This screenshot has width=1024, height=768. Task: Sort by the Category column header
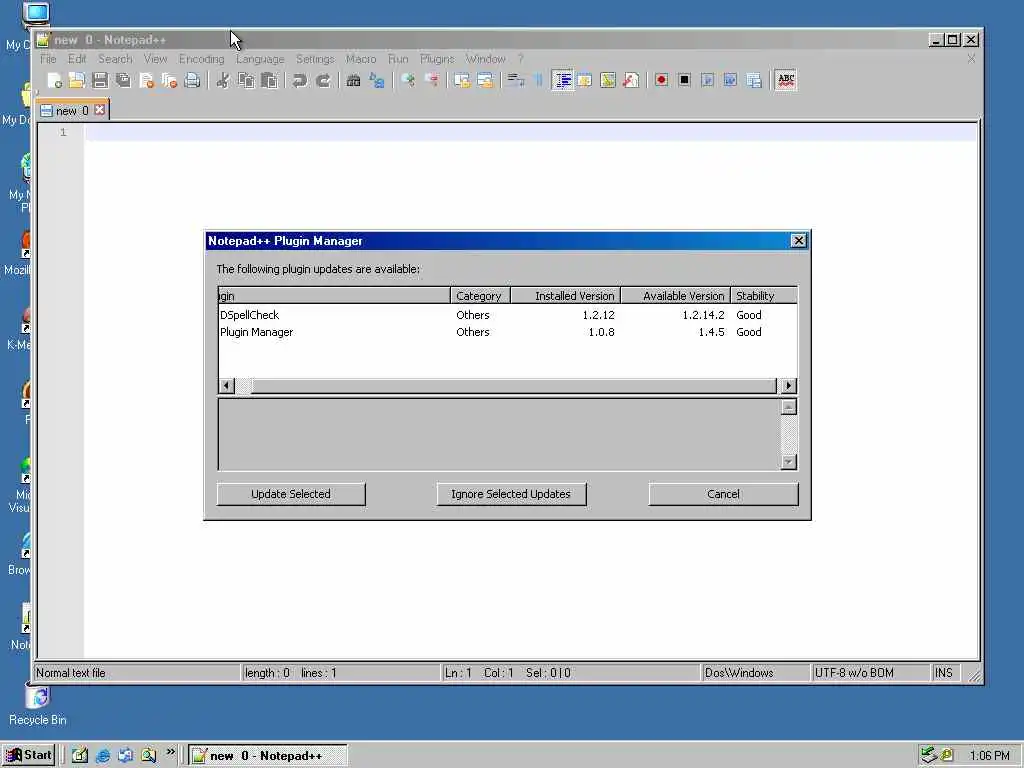[480, 296]
